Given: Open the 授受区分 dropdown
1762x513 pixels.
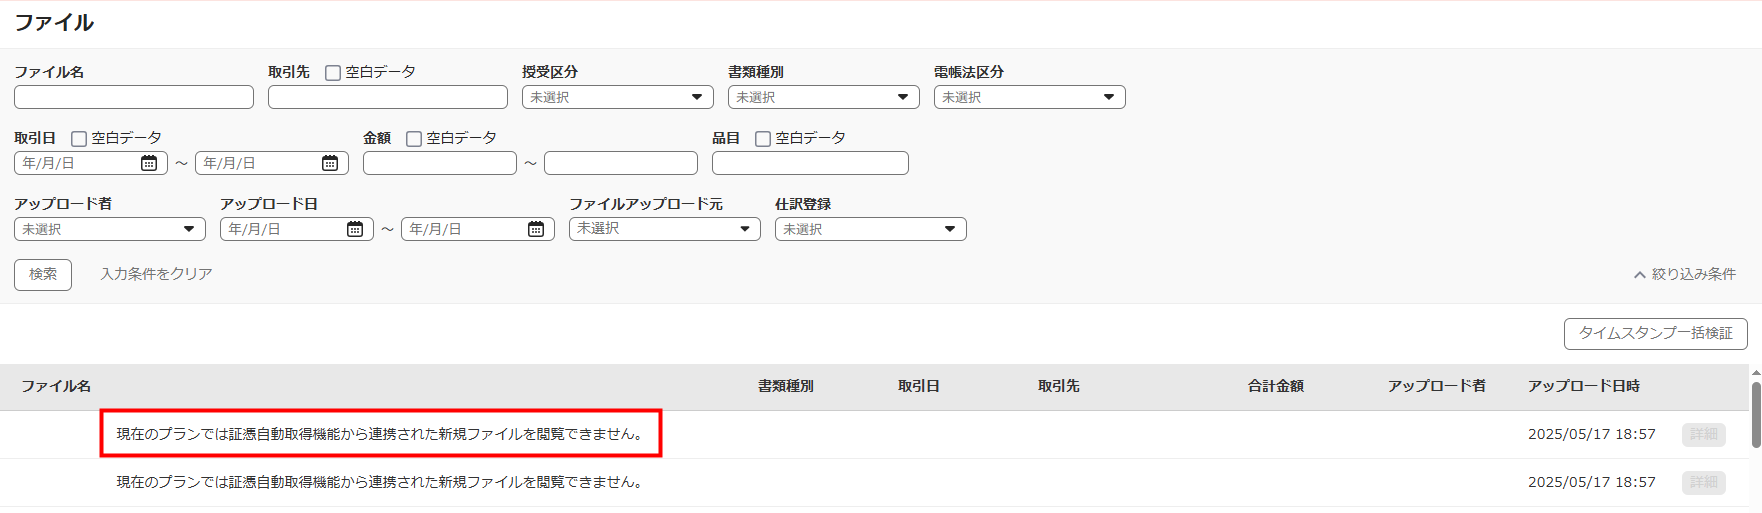Looking at the screenshot, I should coord(618,97).
